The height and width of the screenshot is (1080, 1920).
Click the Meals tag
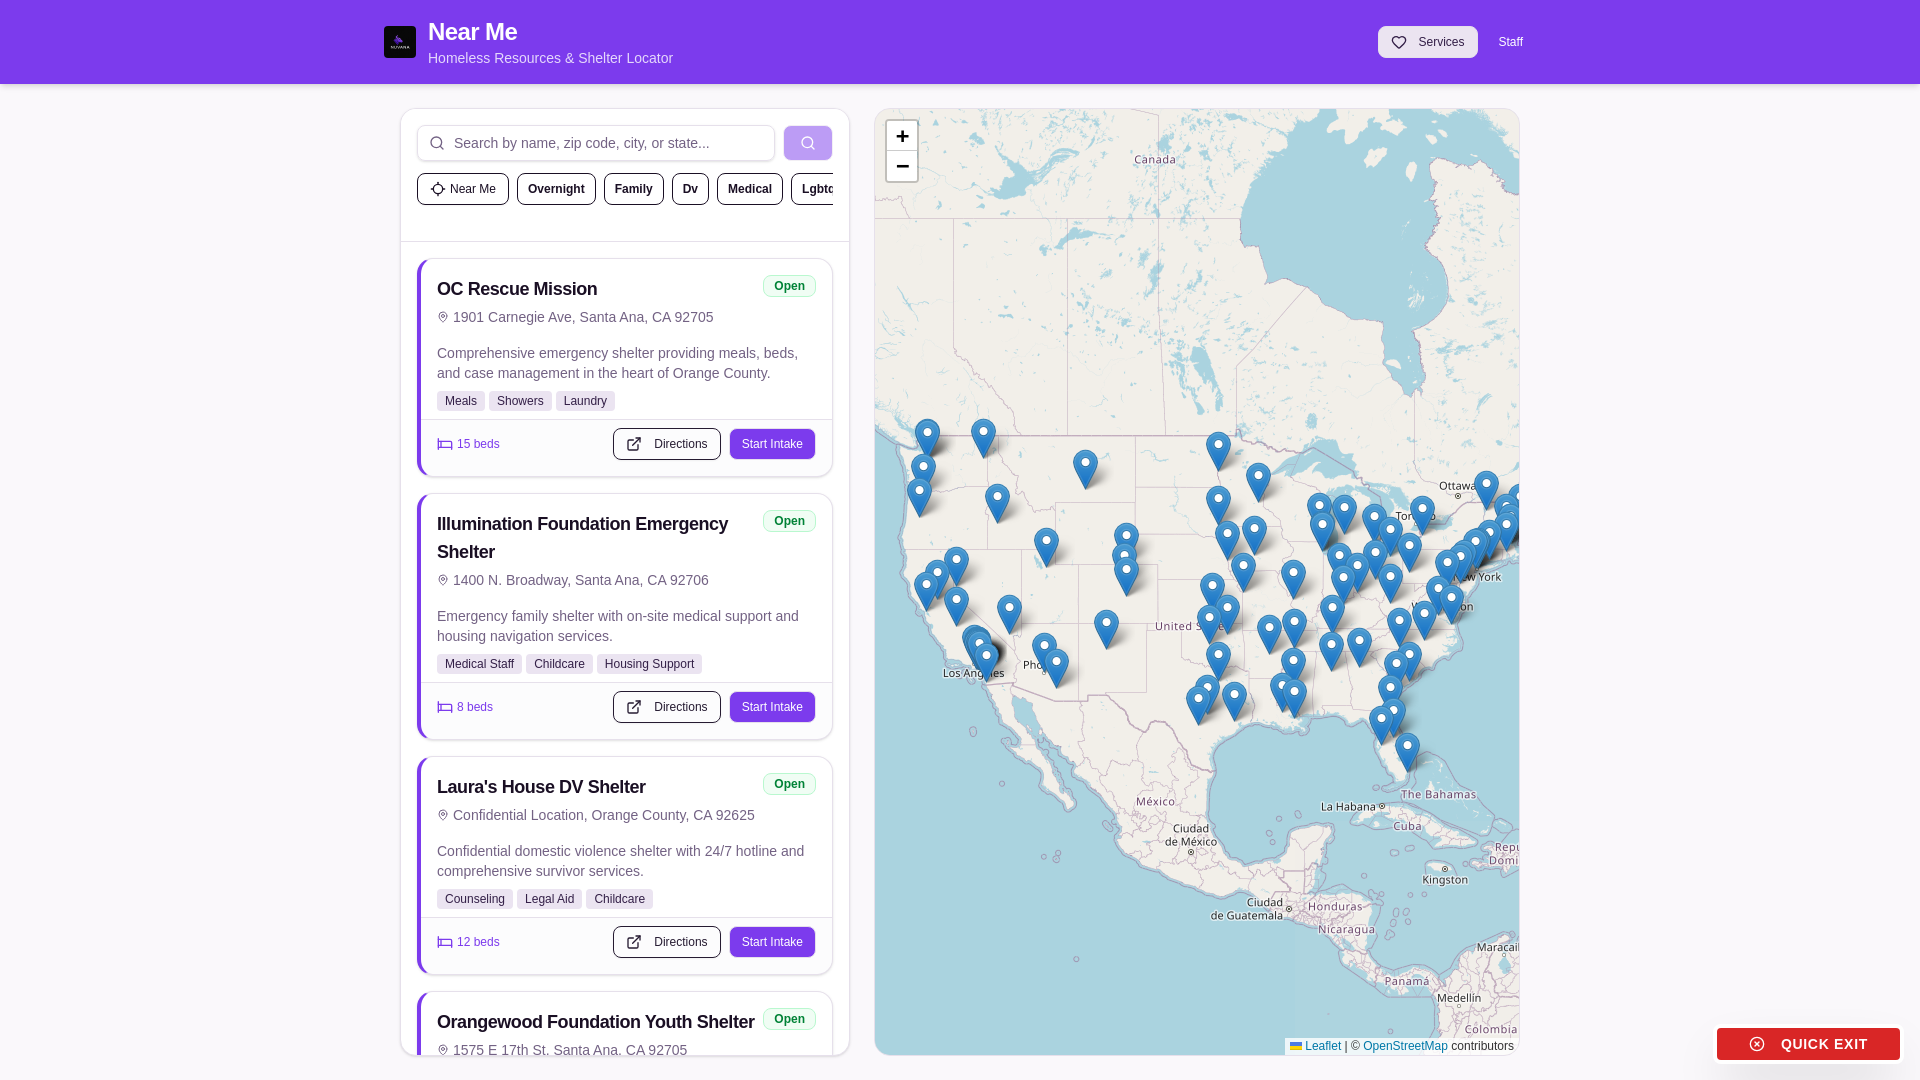[461, 401]
